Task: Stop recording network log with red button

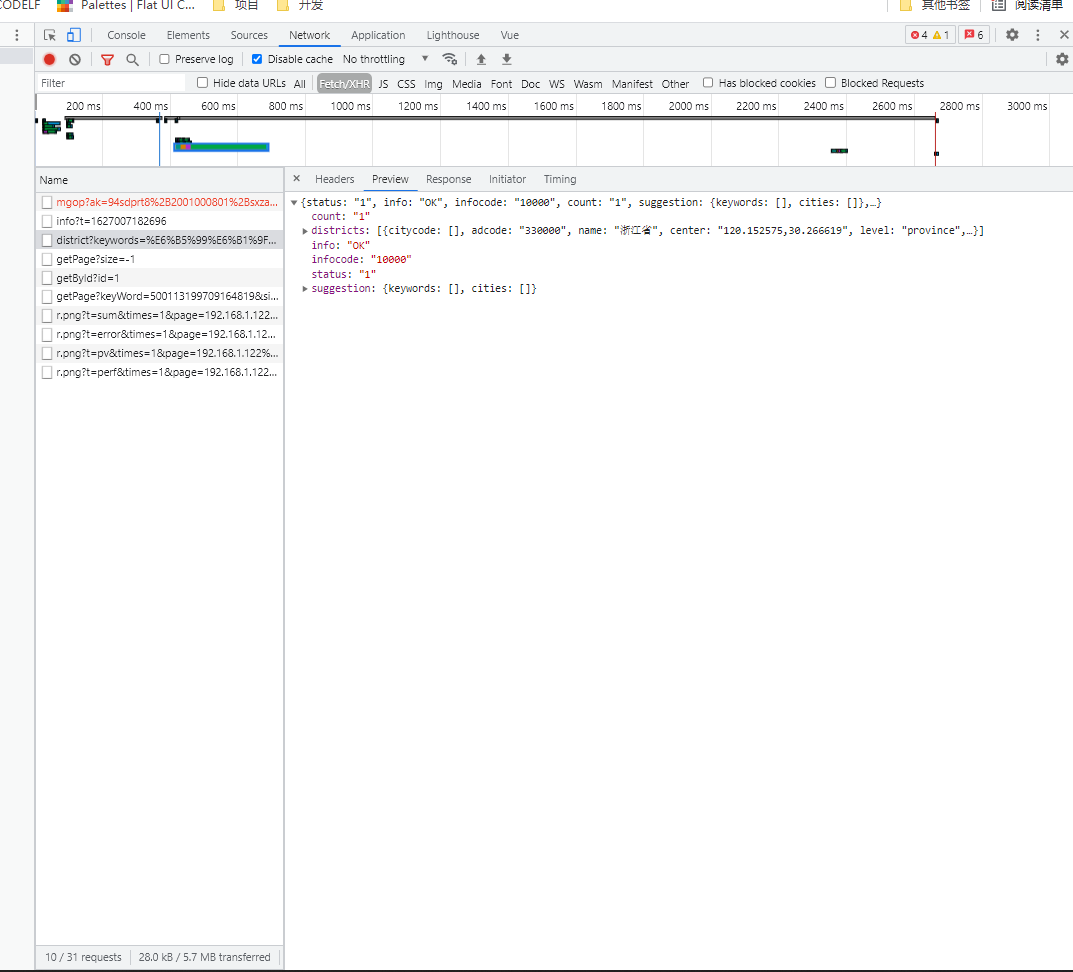Action: coord(49,60)
